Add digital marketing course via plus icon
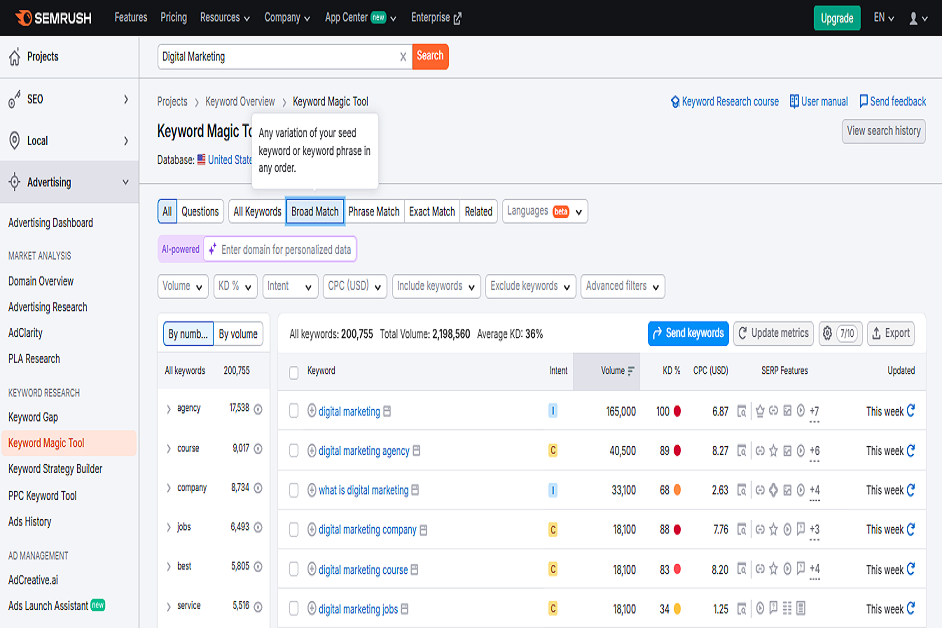Image resolution: width=942 pixels, height=628 pixels. click(x=312, y=569)
